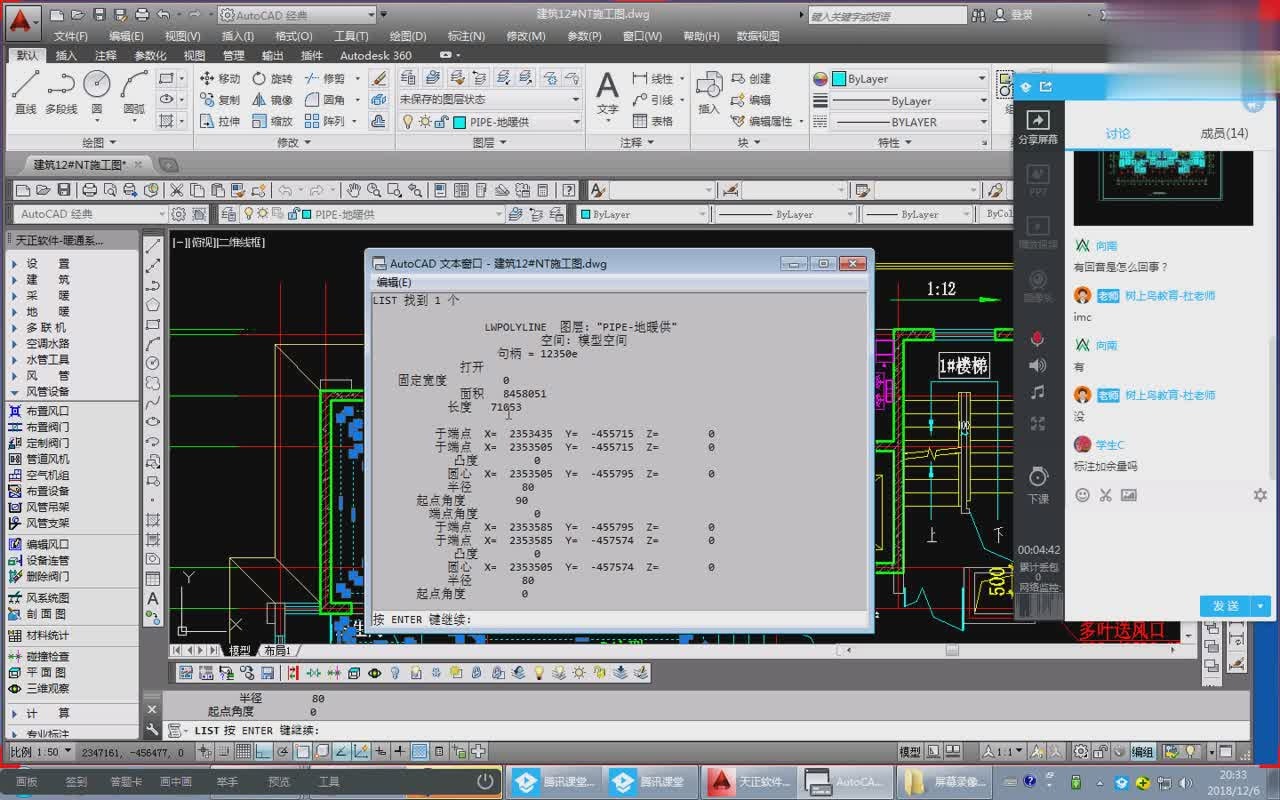Screen dimensions: 1280x800
Task: Click the 移动 move tool
Action: point(219,78)
